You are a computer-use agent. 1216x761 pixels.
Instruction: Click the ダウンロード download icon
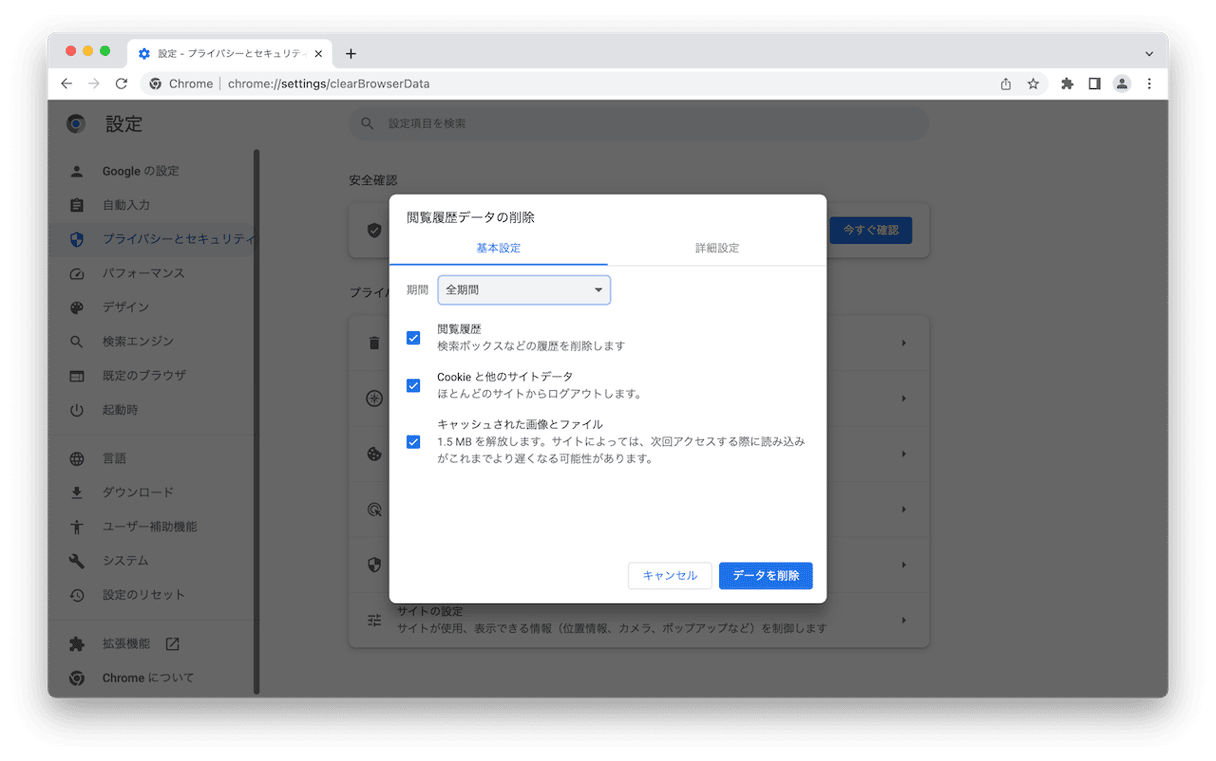pos(77,493)
